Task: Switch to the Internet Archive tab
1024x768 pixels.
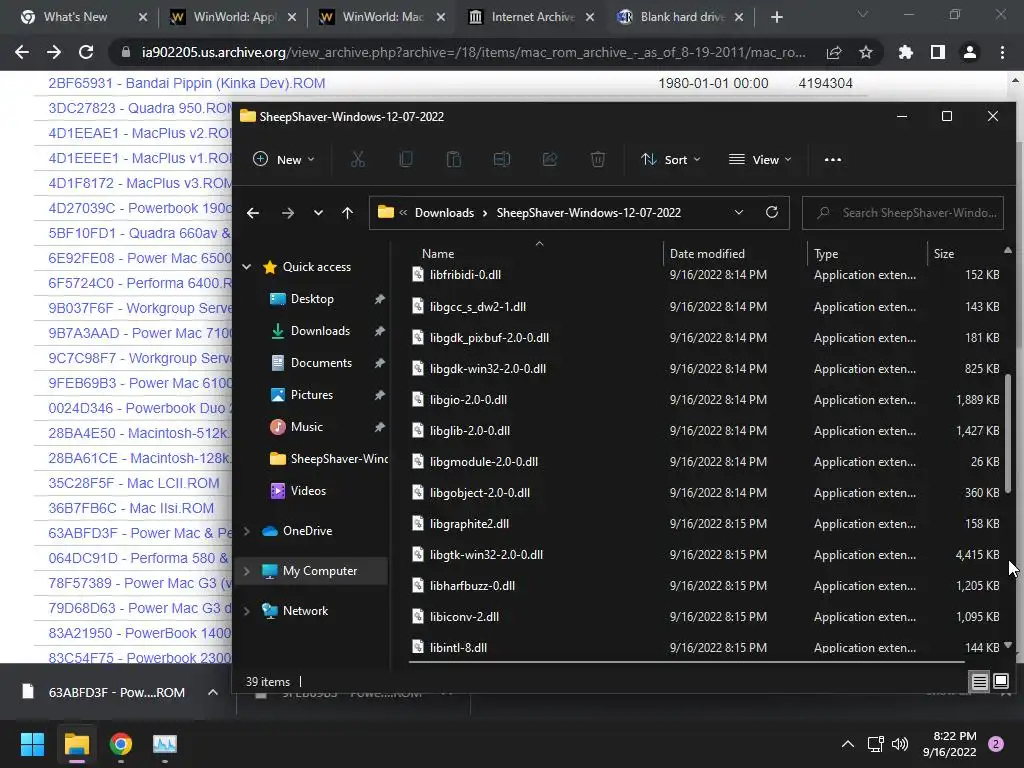Action: point(532,17)
